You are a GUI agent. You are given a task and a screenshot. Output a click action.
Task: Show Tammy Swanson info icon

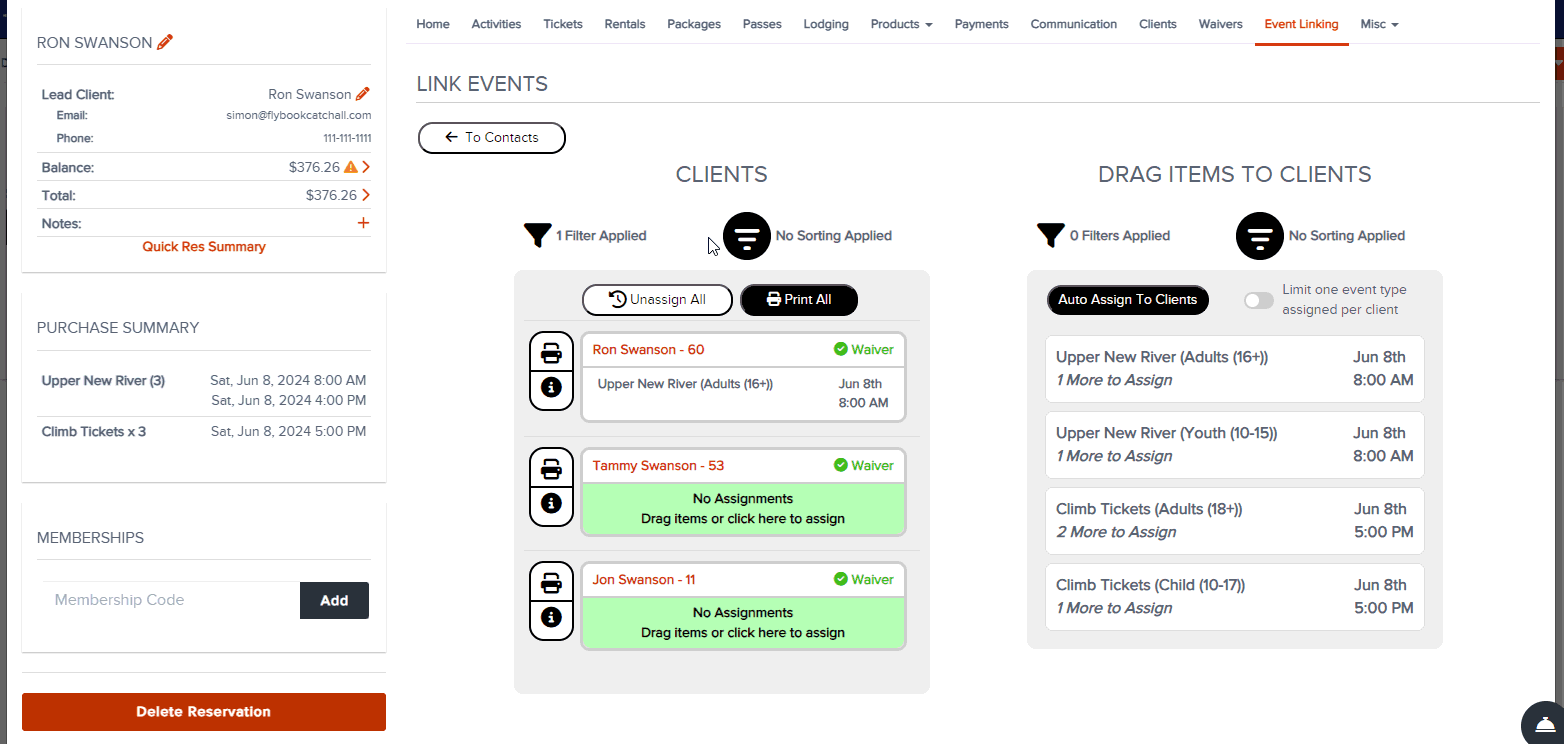[x=551, y=503]
